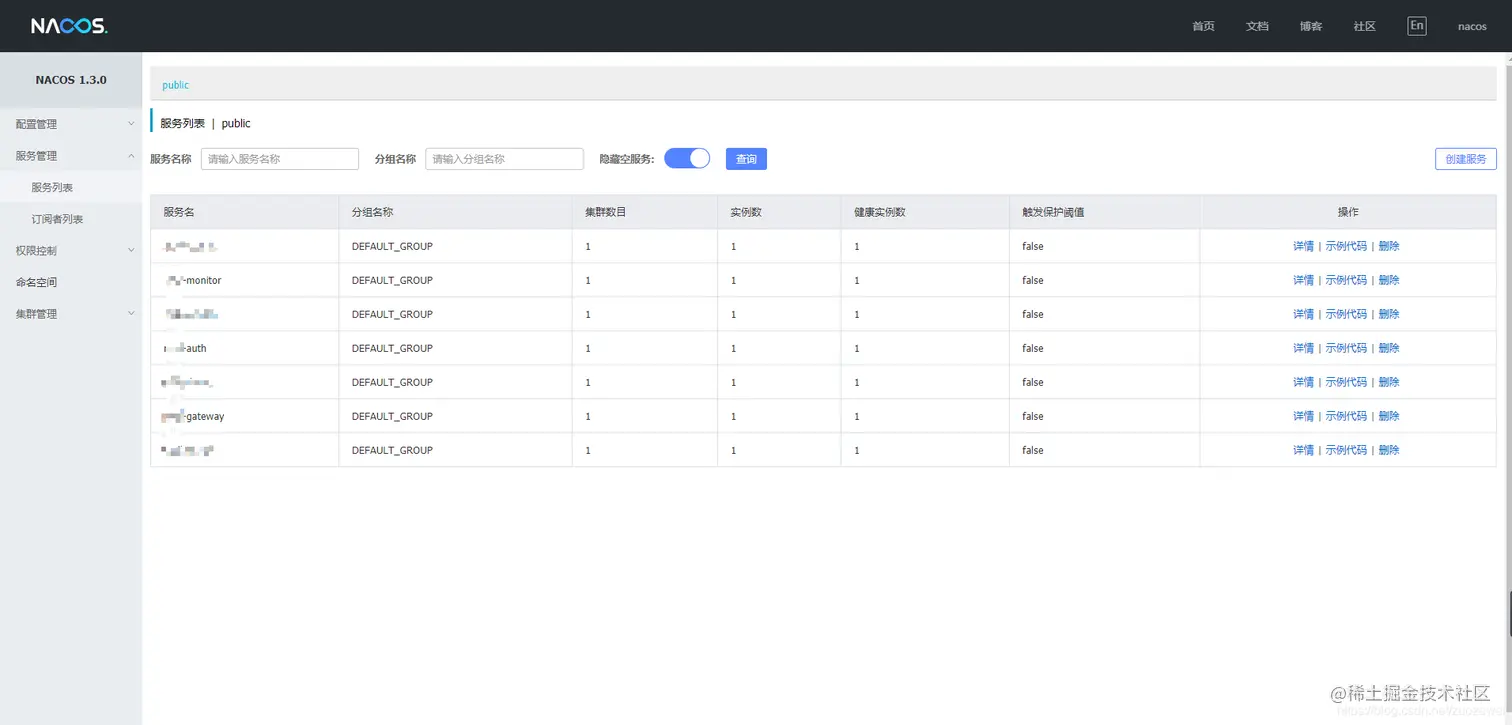
Task: Focus the 服务名称 input field
Action: tap(280, 159)
